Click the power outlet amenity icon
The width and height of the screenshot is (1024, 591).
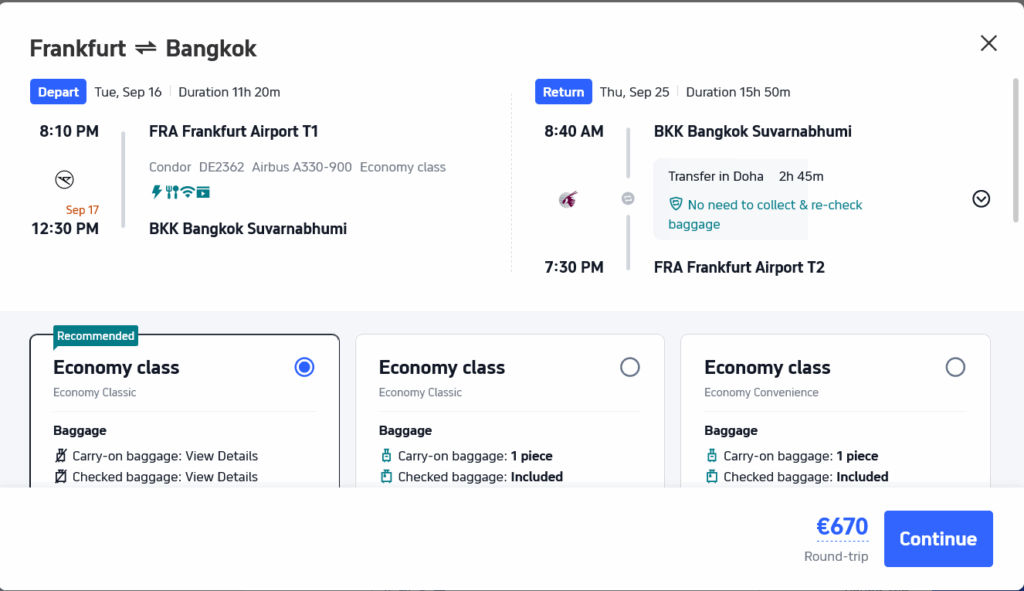click(x=156, y=191)
